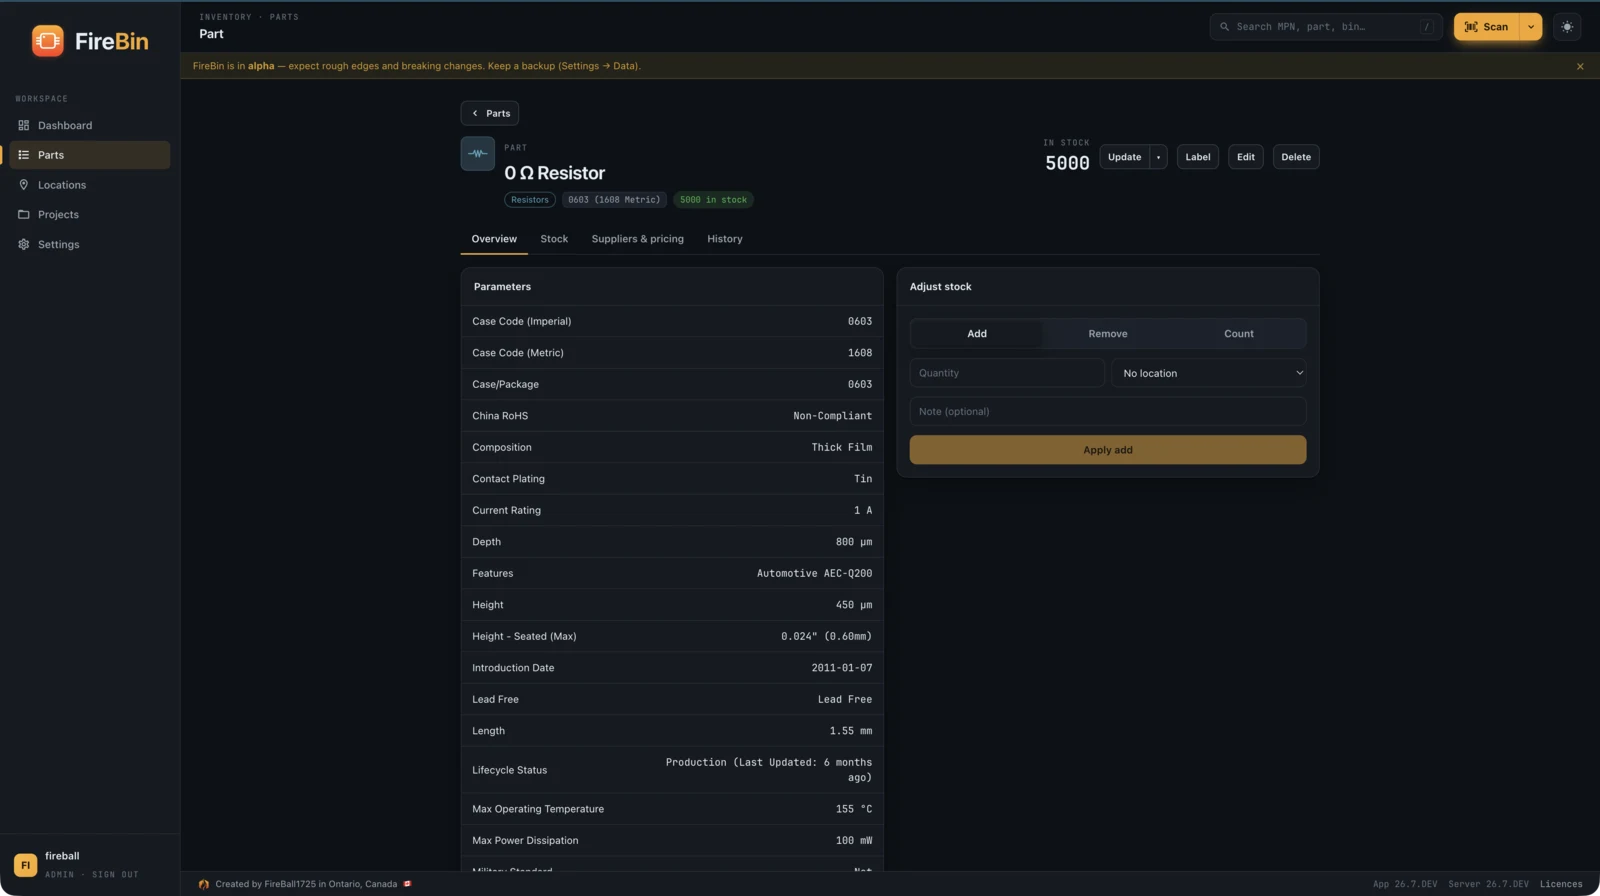Click the footer creator avatar icon
The width and height of the screenshot is (1600, 896).
[204, 884]
